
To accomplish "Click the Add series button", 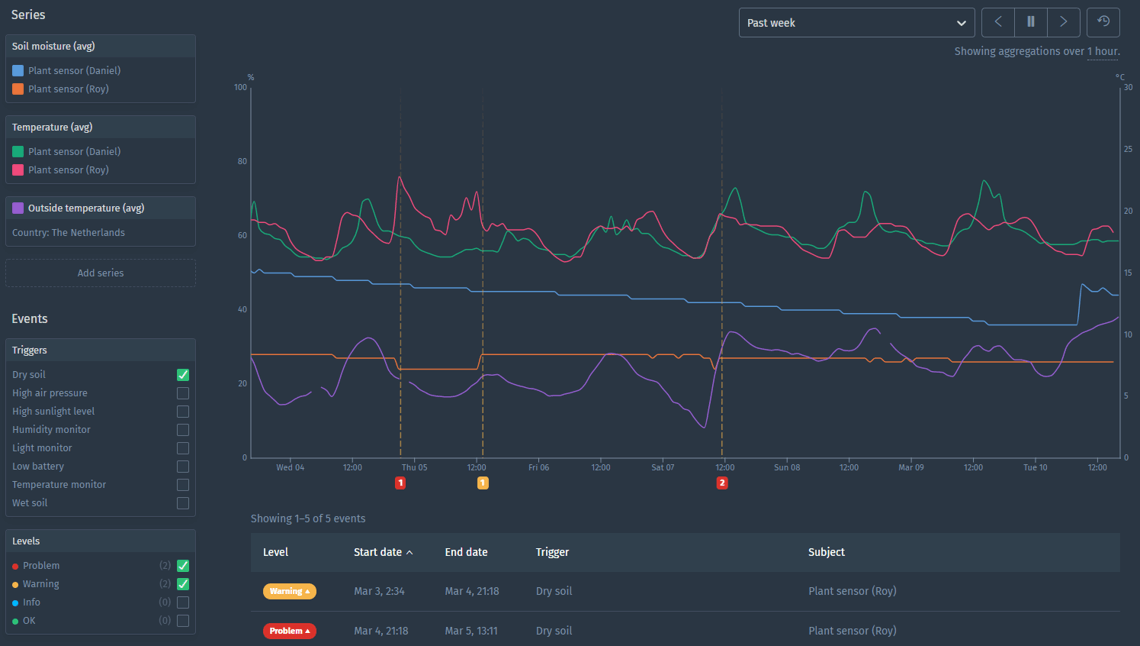I will pyautogui.click(x=100, y=273).
